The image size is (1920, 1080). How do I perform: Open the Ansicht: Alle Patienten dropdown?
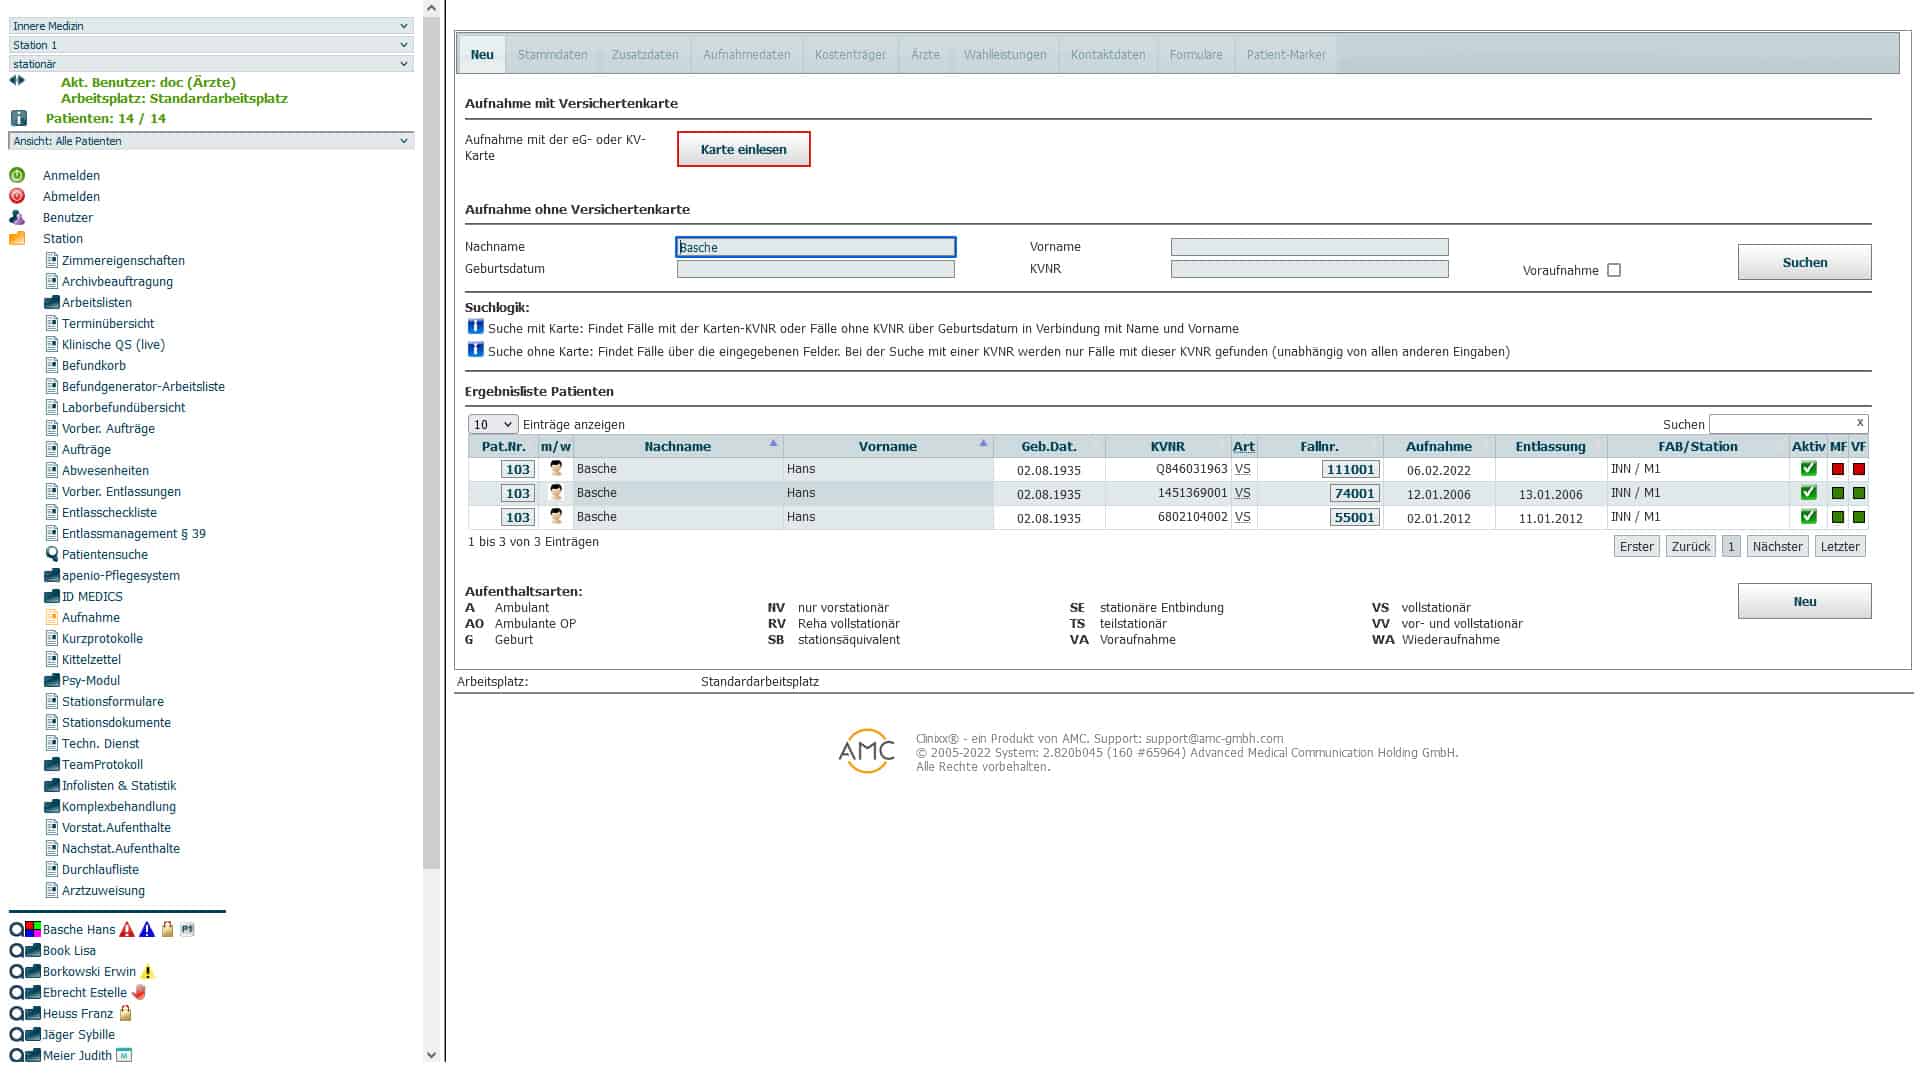coord(210,141)
